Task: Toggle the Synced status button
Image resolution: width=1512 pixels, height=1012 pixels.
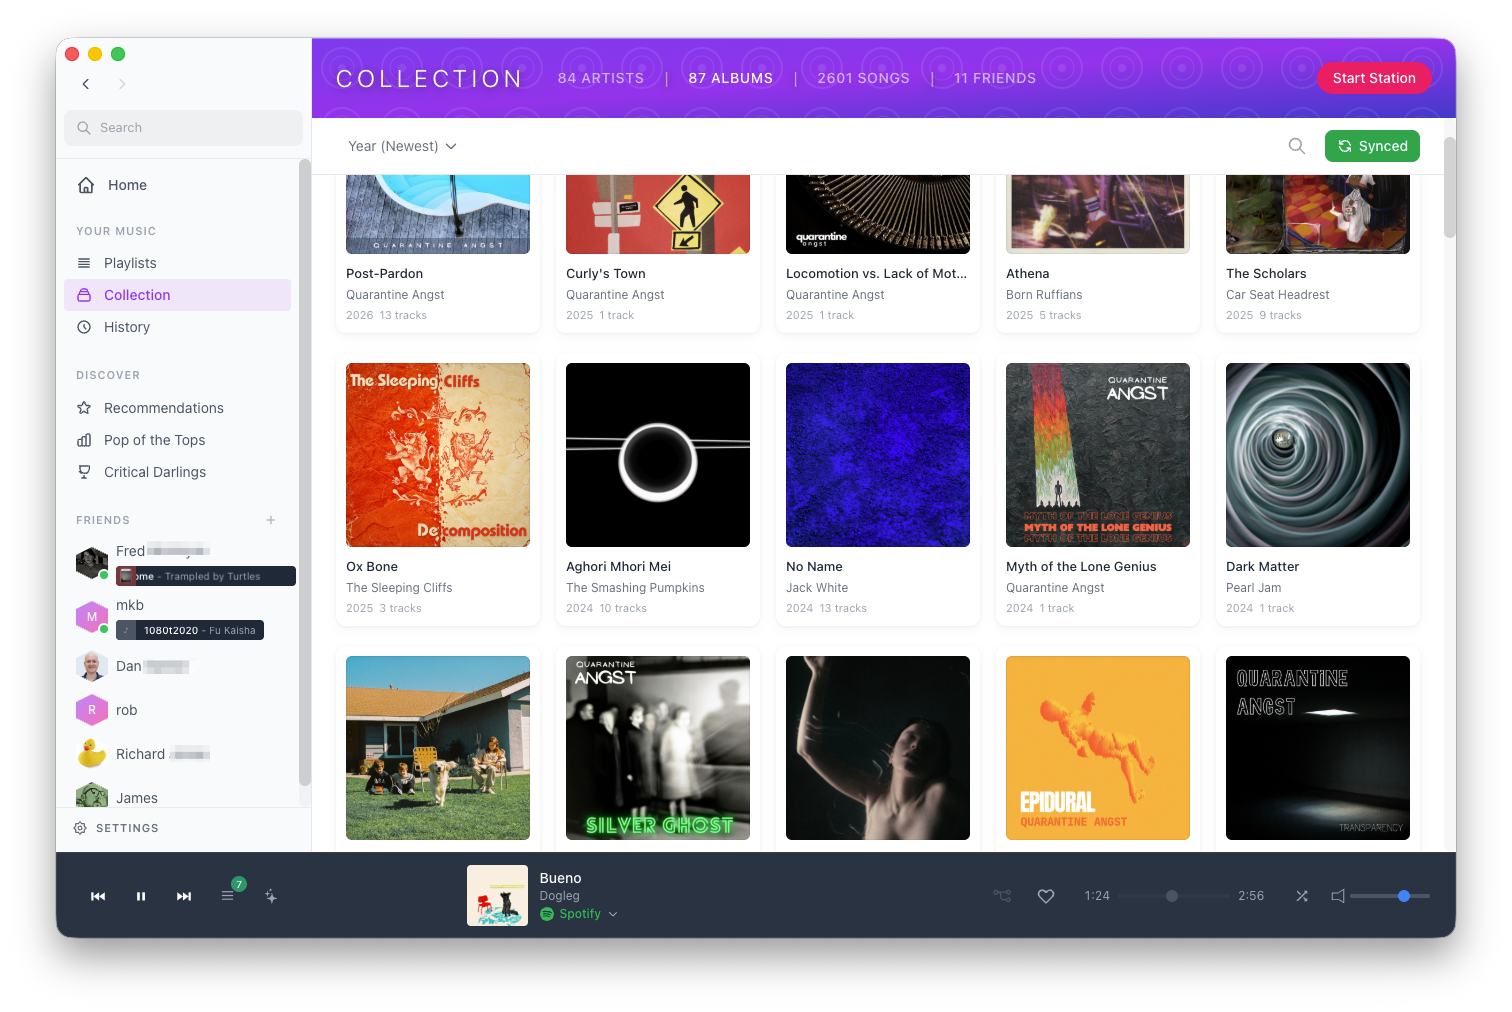Action: 1372,146
